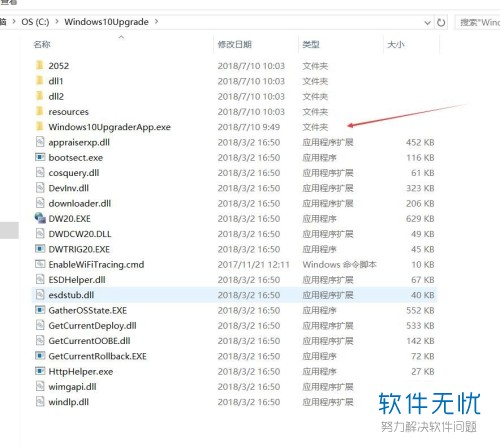Click the appraiserxp.dll file icon
Screen dimensions: 500x447
40,142
